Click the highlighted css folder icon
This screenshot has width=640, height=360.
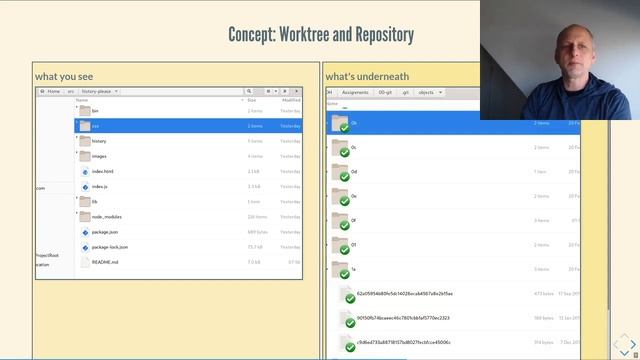coord(85,126)
